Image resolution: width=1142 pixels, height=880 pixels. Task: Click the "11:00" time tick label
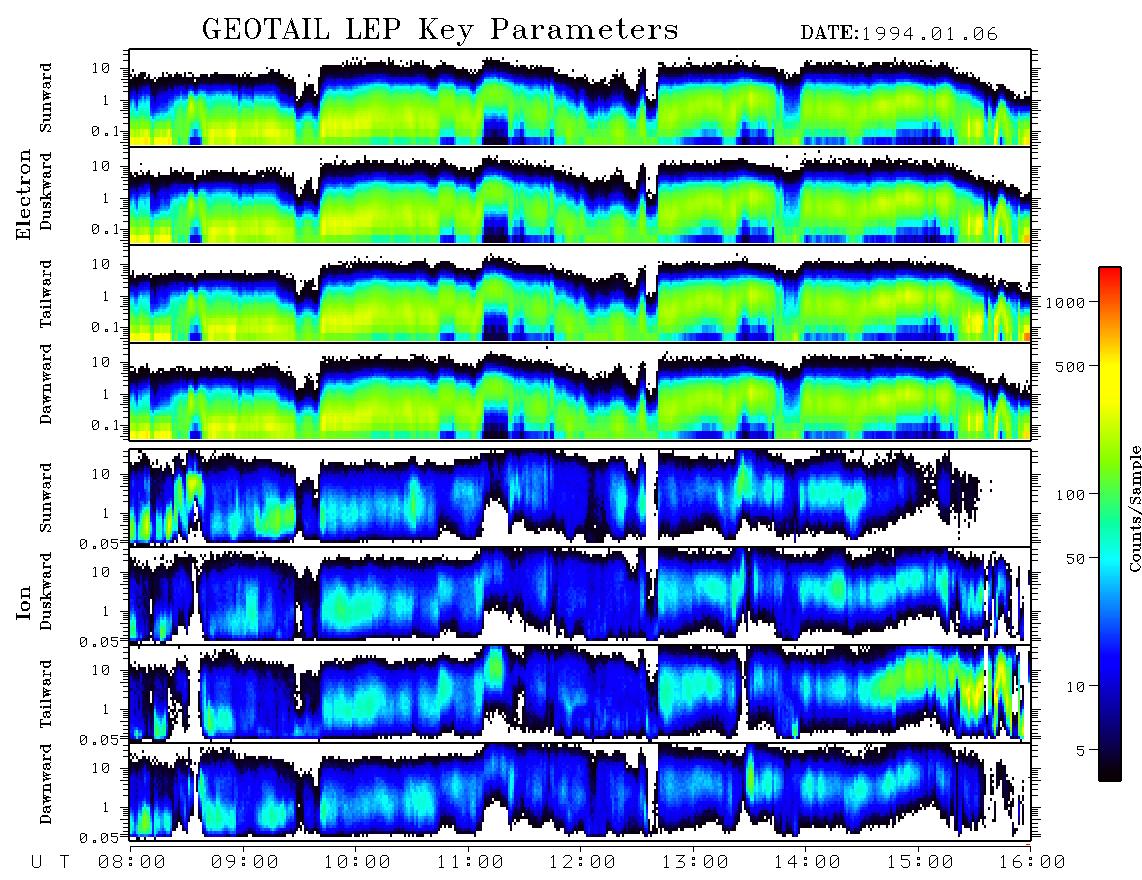pos(470,862)
